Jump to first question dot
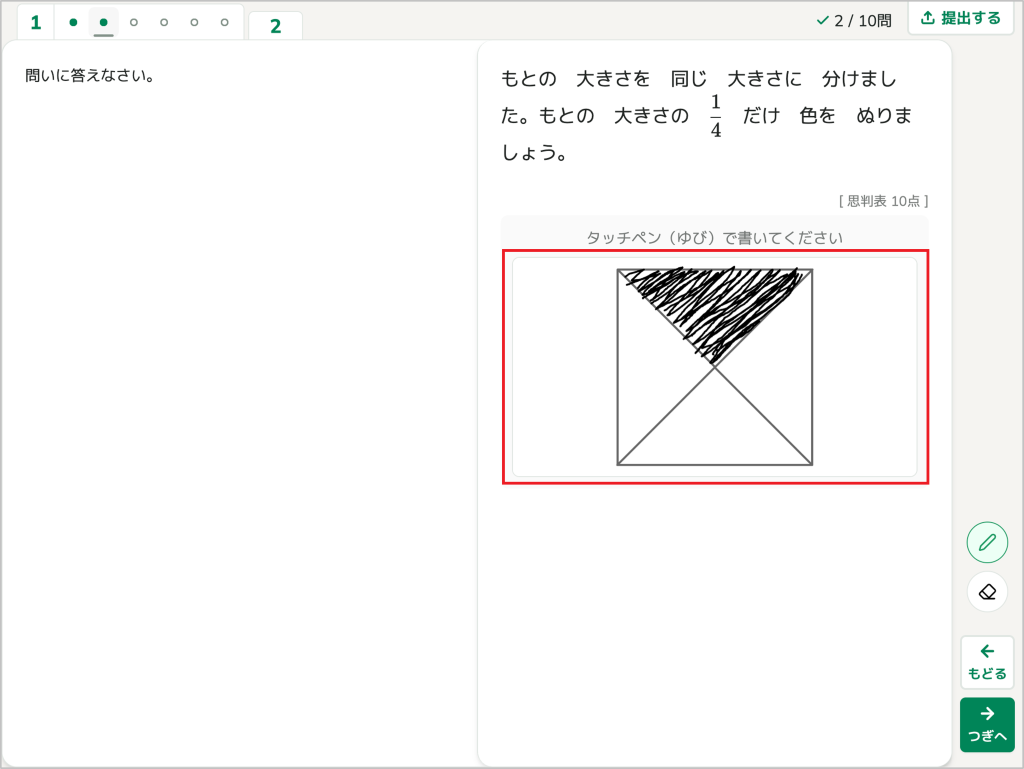Screen dimensions: 1024x769 click(x=73, y=22)
